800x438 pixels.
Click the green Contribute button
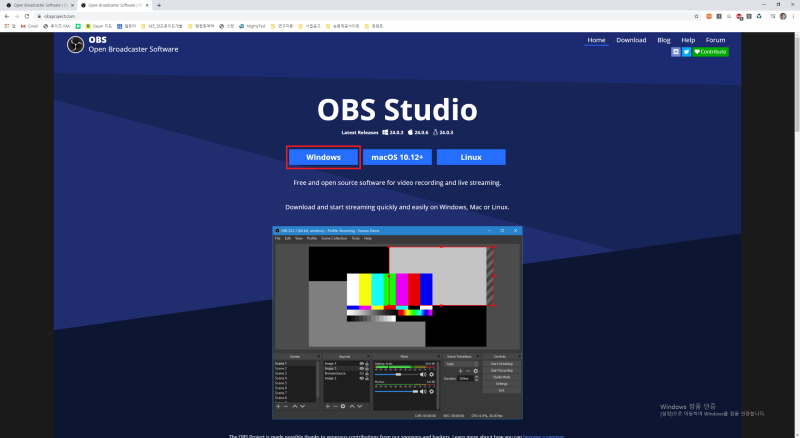pos(710,52)
